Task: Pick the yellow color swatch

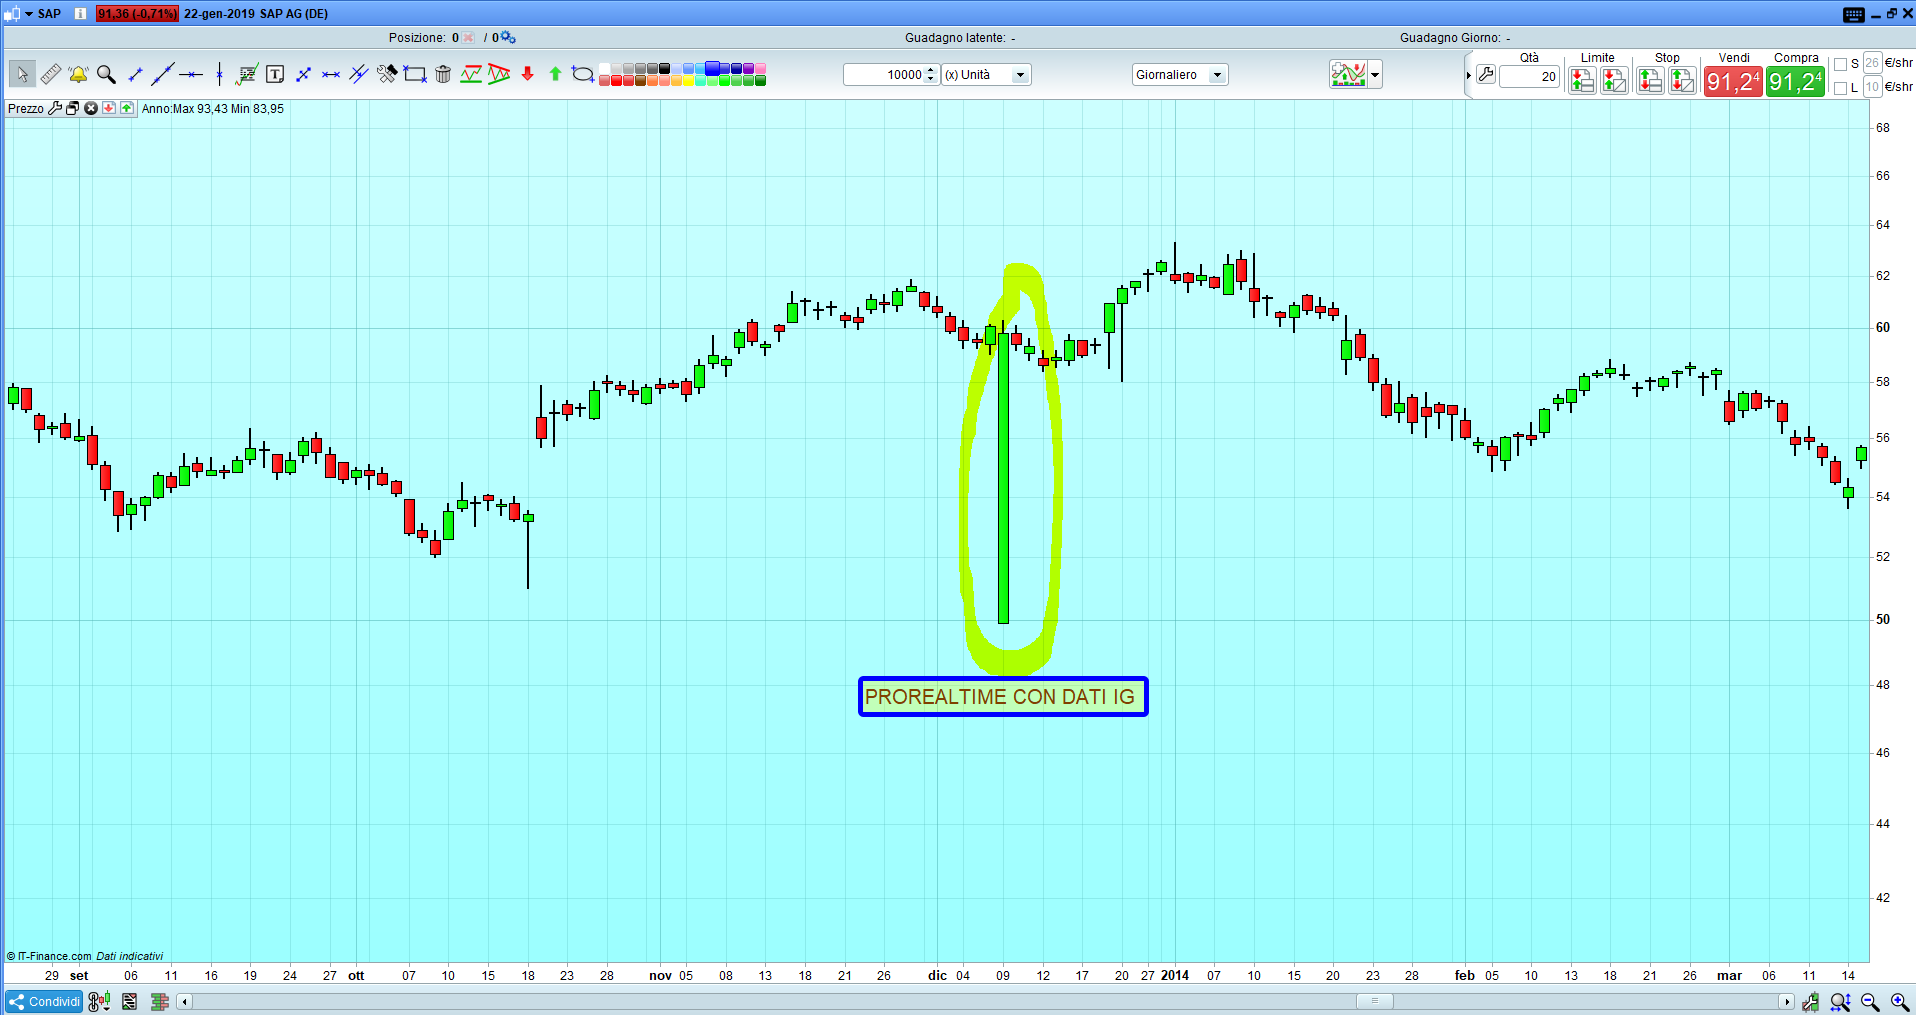Action: [x=688, y=81]
